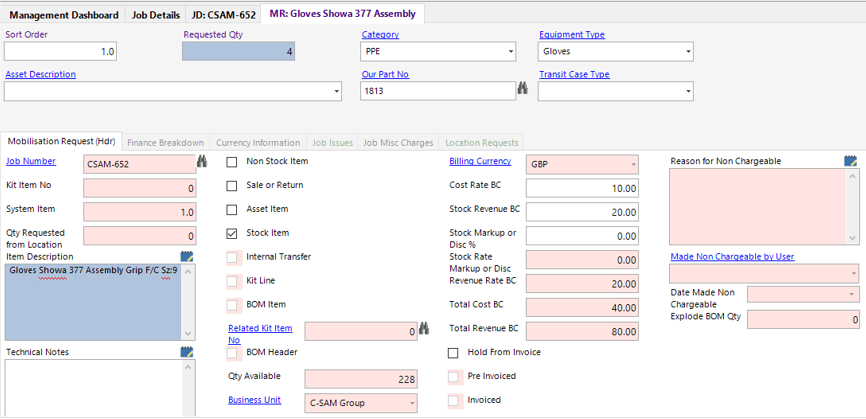Switch to the Management Dashboard tab

[62, 15]
